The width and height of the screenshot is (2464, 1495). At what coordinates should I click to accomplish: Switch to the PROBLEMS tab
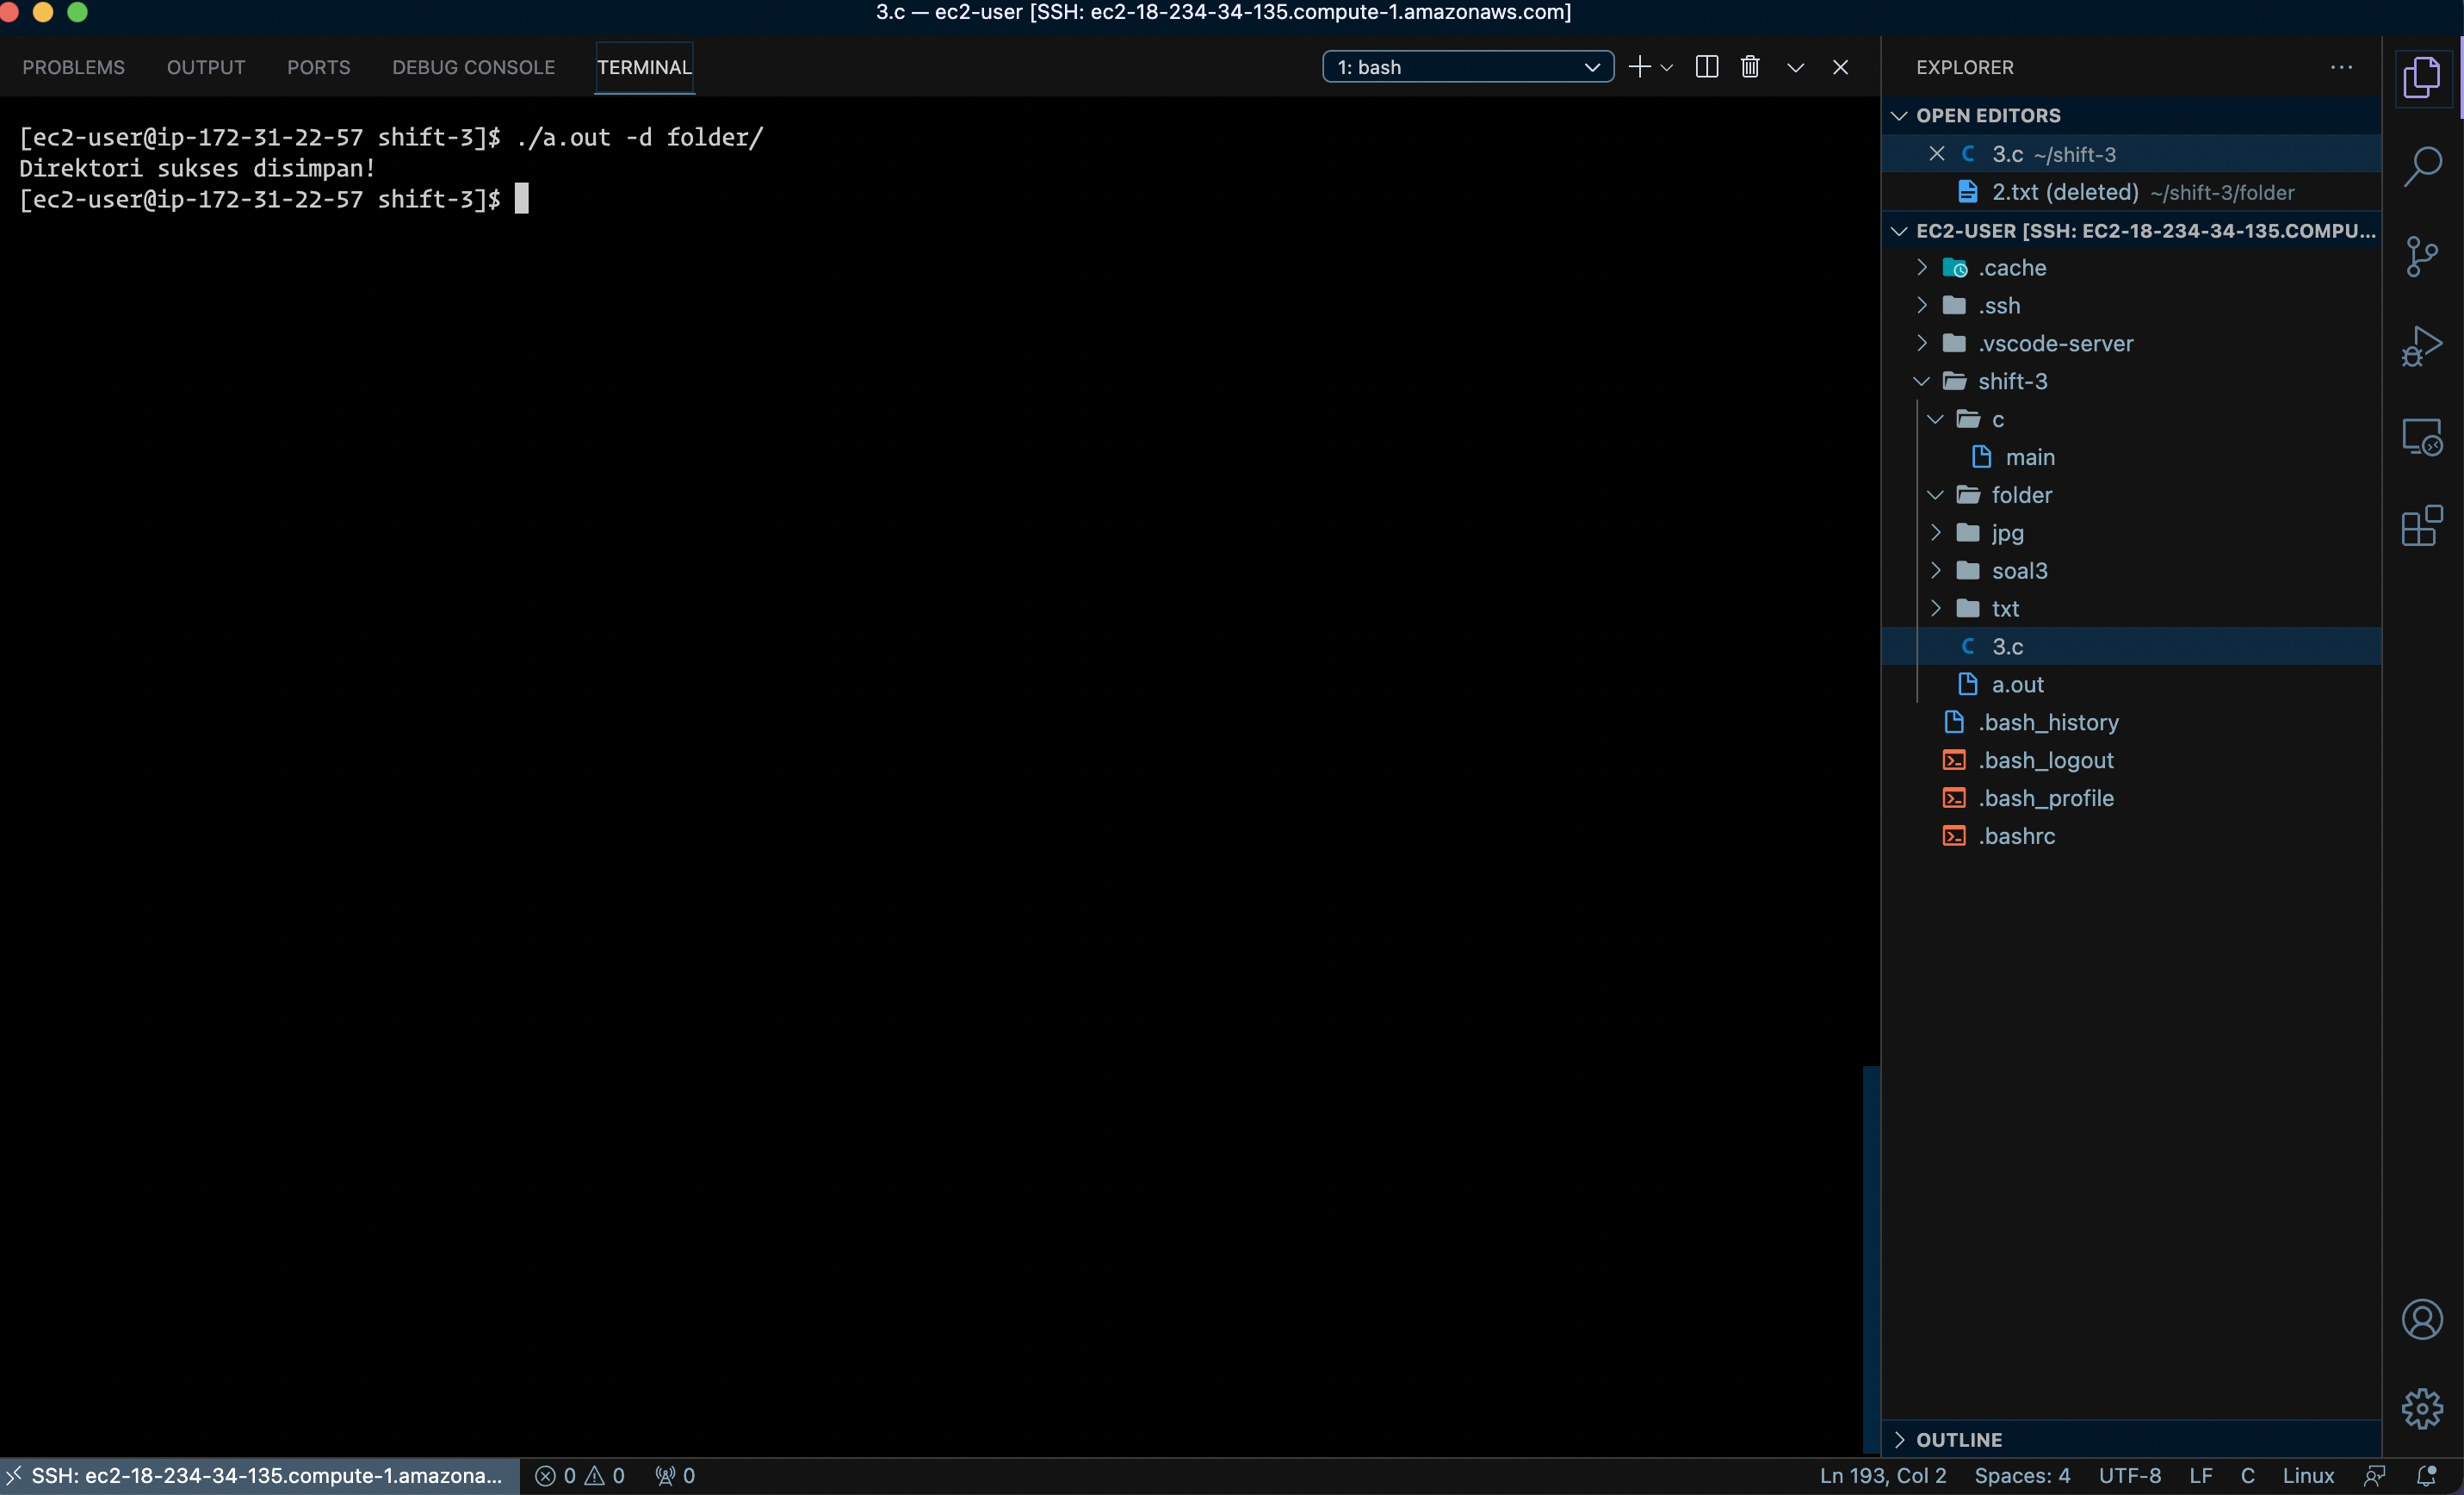73,67
